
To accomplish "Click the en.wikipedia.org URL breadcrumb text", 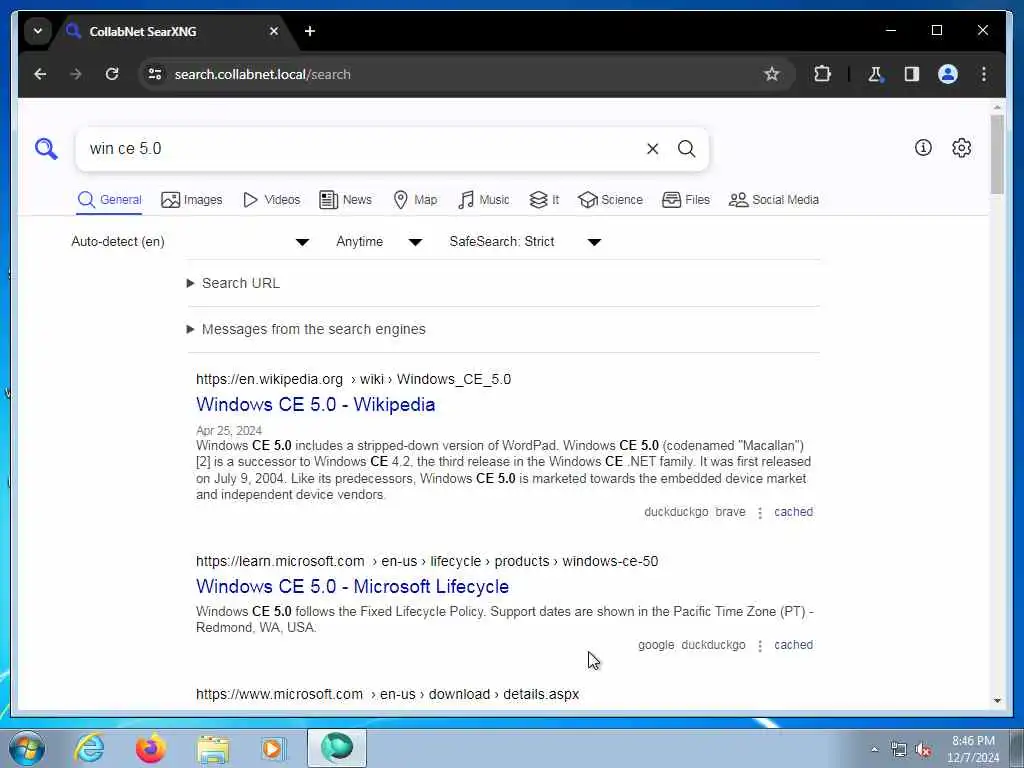I will click(x=353, y=379).
